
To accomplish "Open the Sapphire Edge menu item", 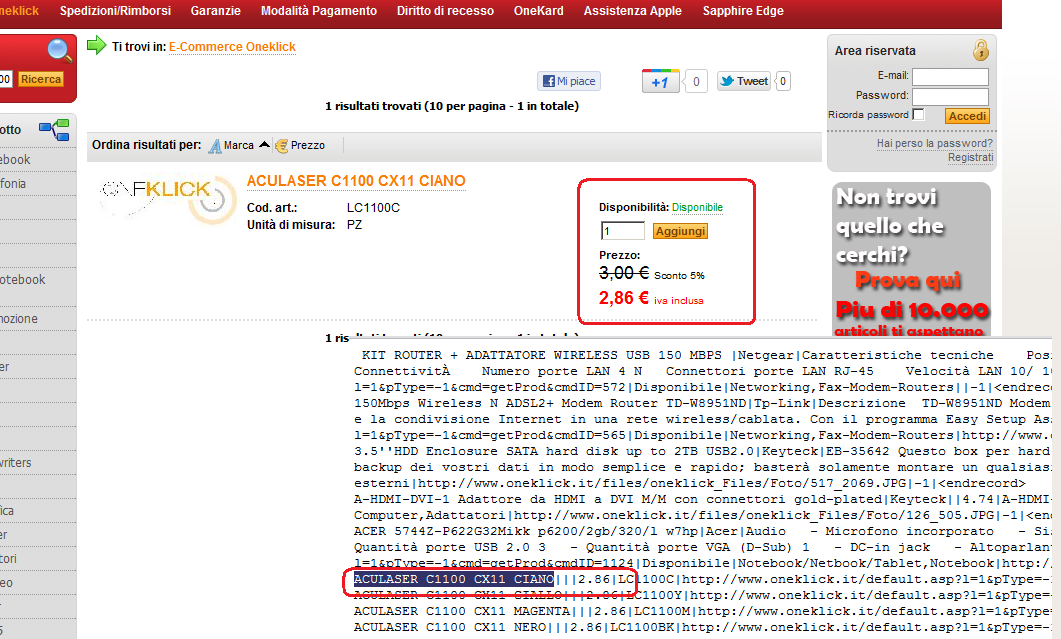I will 743,11.
